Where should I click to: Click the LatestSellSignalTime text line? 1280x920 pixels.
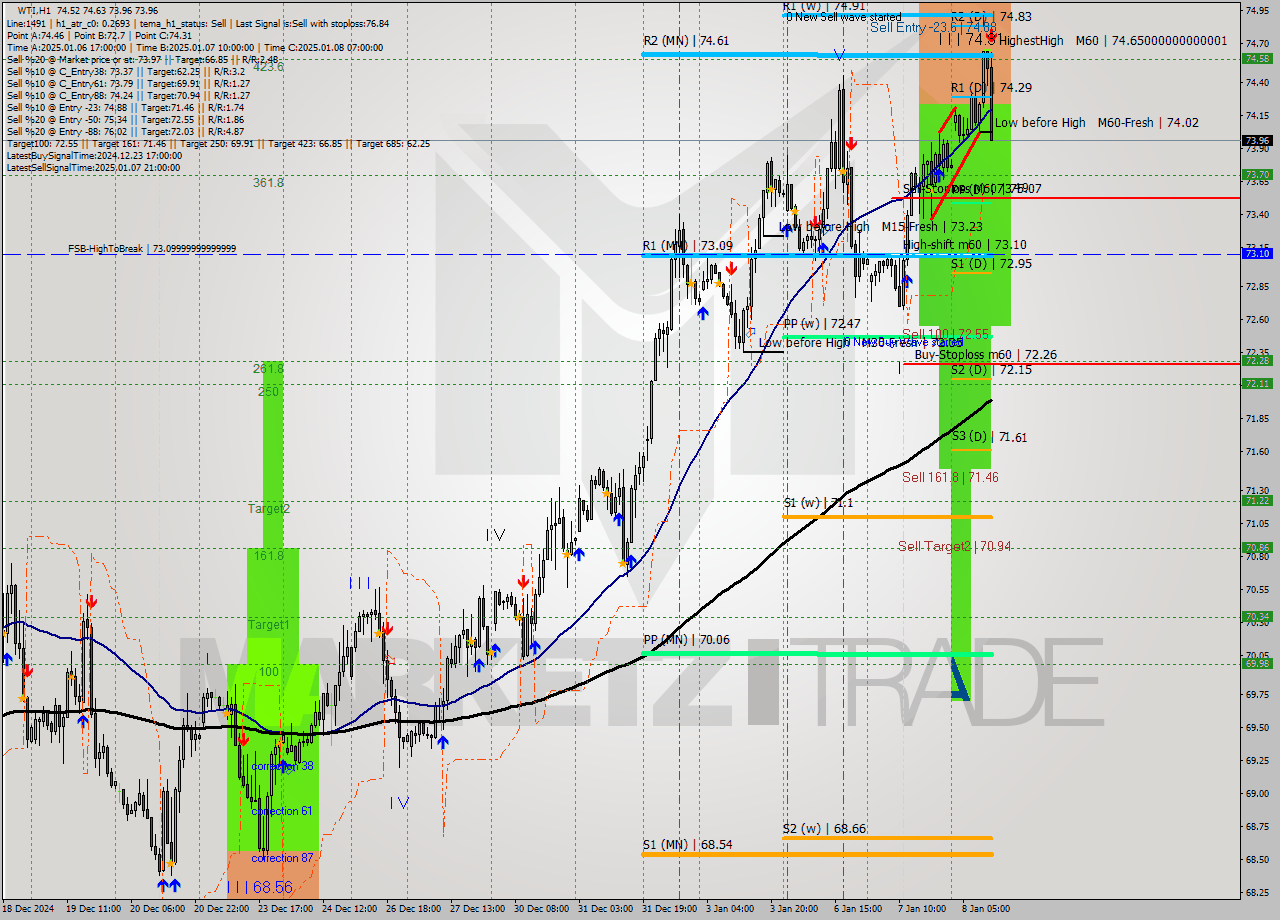pyautogui.click(x=94, y=167)
